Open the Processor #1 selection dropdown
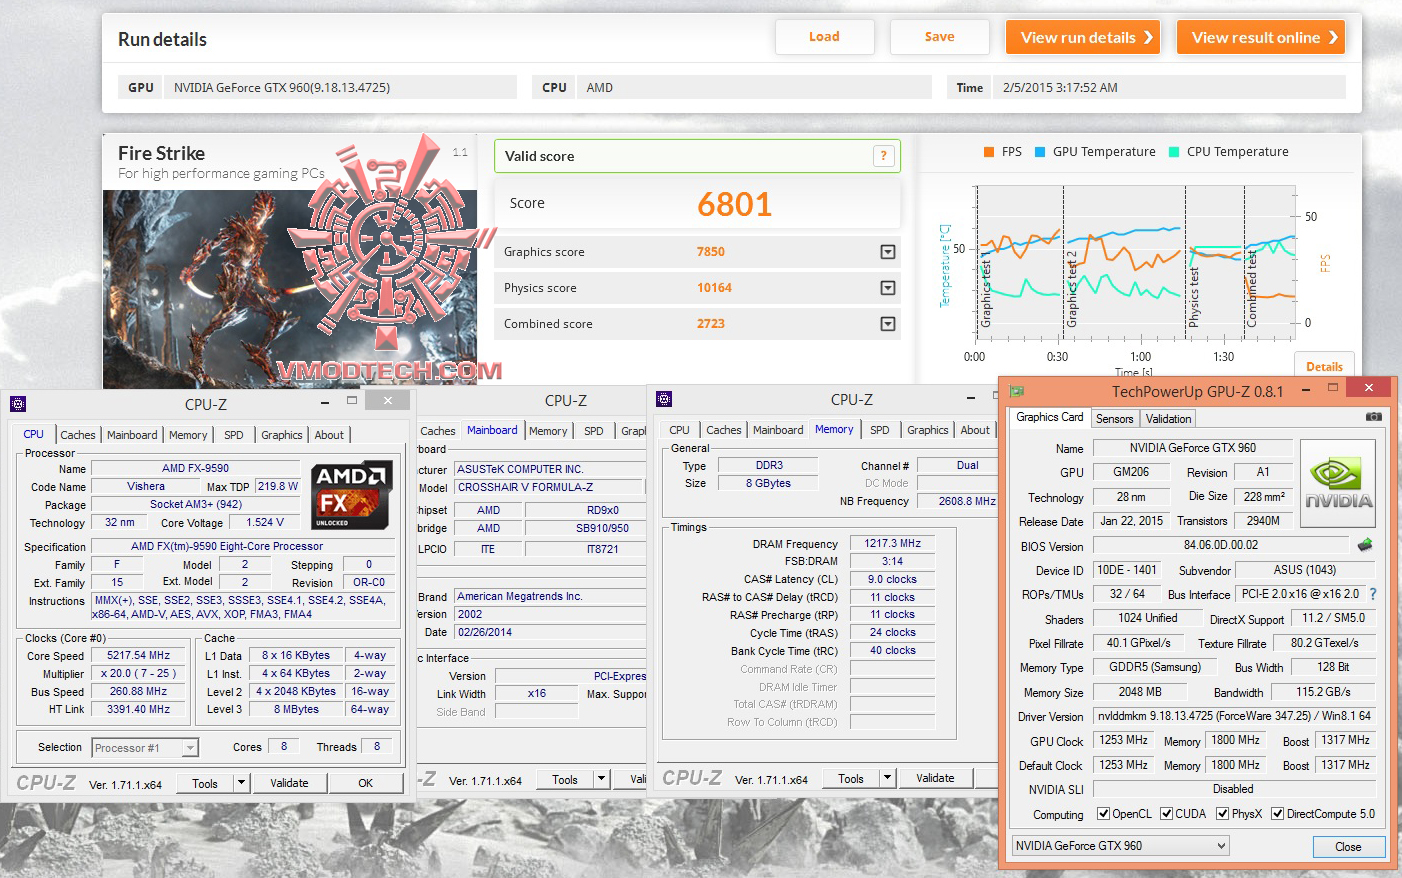 [x=190, y=748]
